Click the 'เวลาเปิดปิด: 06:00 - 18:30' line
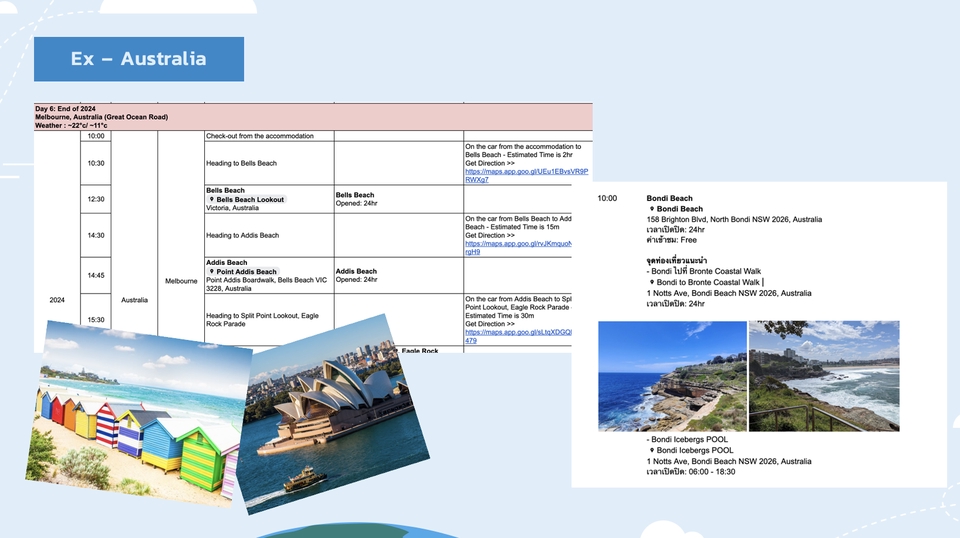This screenshot has width=960, height=538. [691, 472]
